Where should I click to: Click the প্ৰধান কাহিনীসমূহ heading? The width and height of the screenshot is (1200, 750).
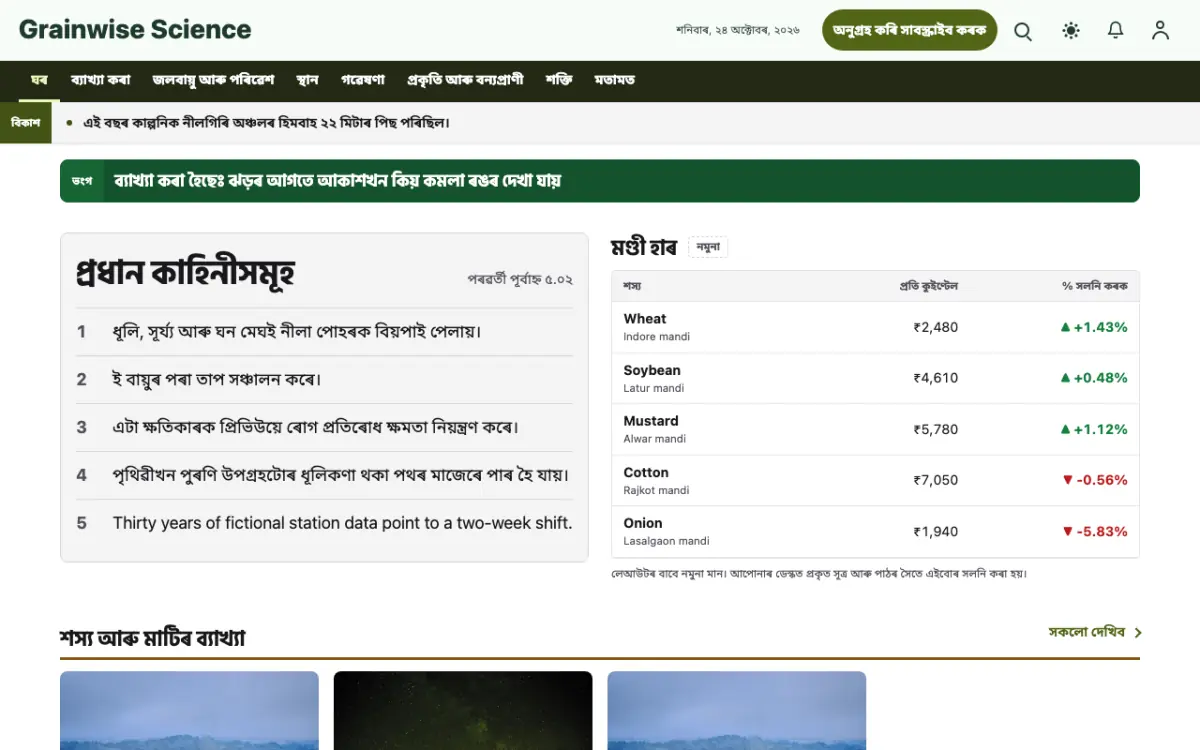[x=185, y=272]
